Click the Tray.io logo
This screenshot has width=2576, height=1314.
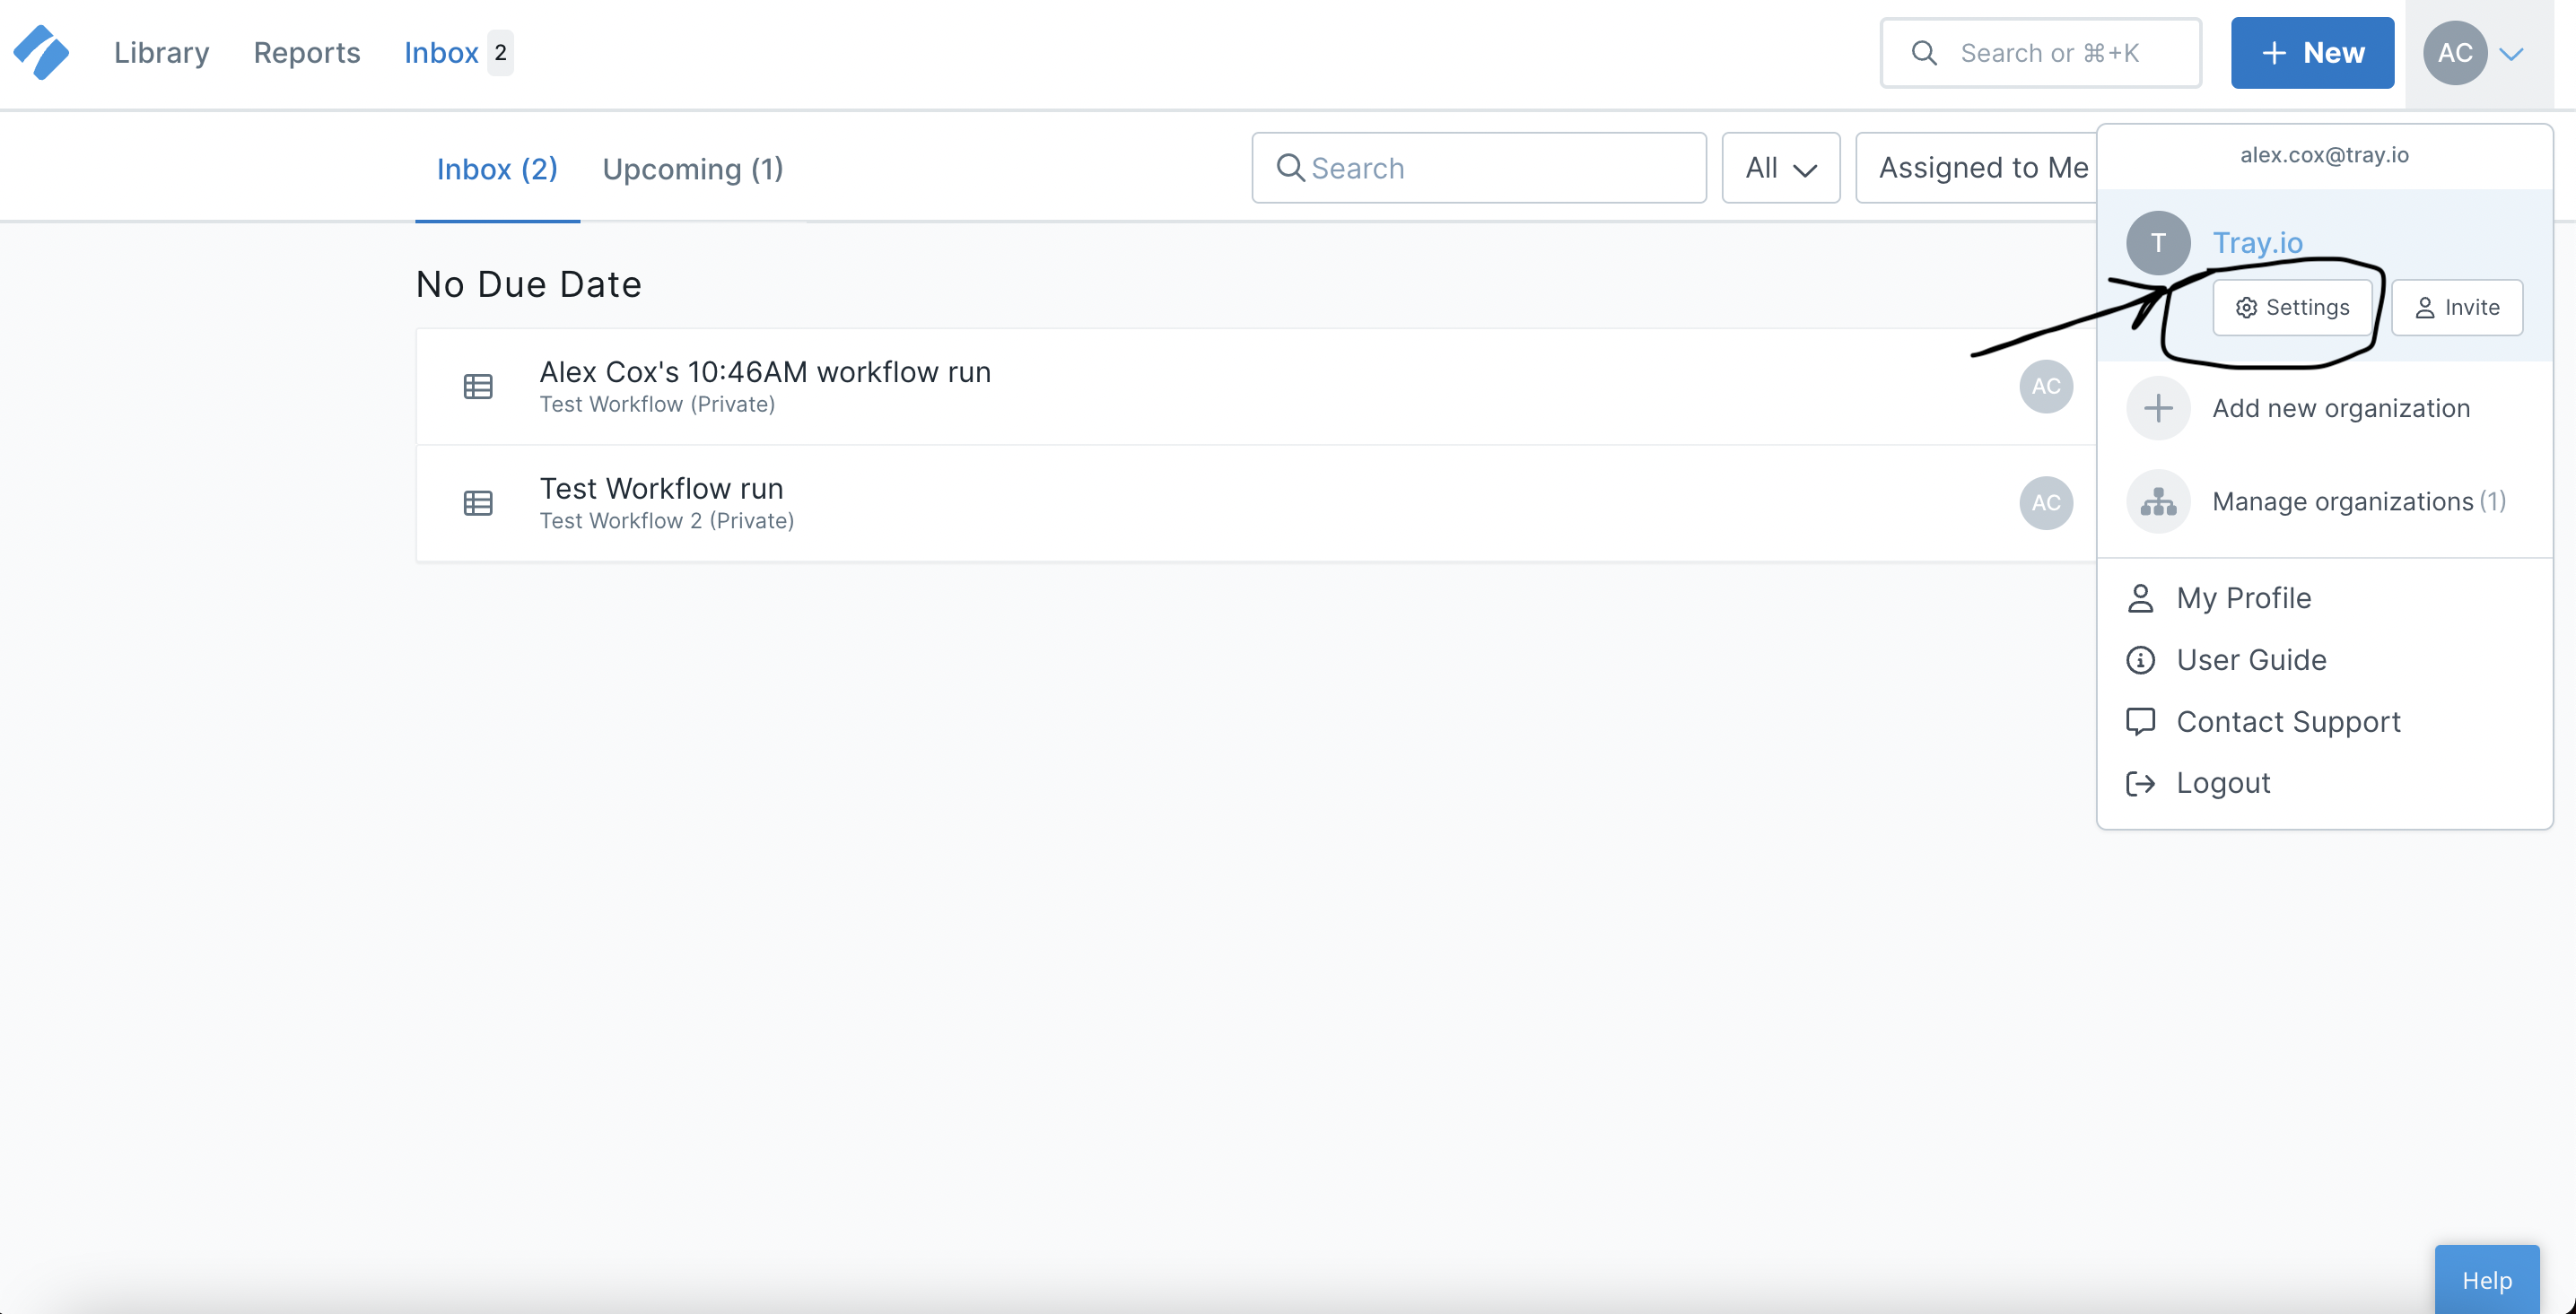point(42,52)
